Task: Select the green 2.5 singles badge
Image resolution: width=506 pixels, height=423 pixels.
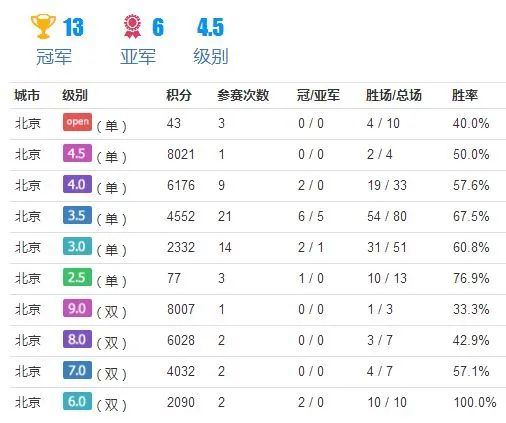Action: point(77,277)
